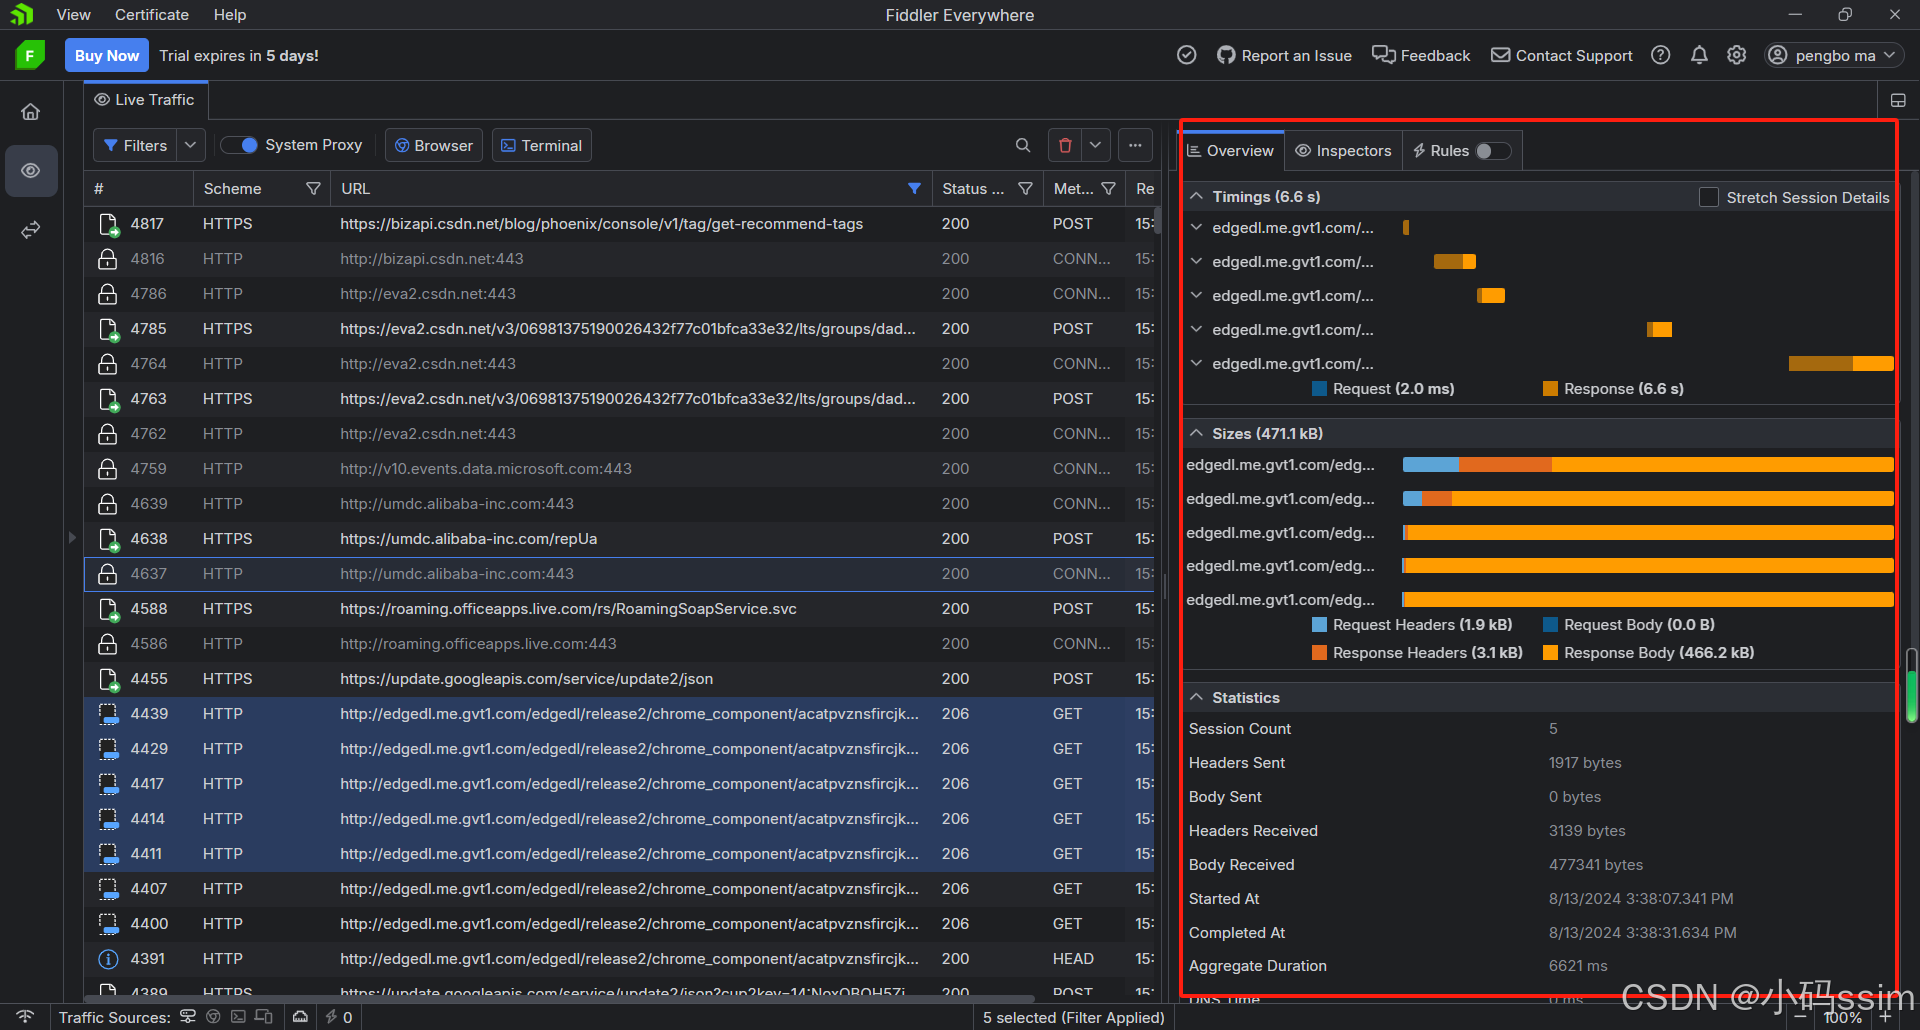Select session 4455 update.googleapis.com row
Screen dimensions: 1920x1030
(619, 679)
